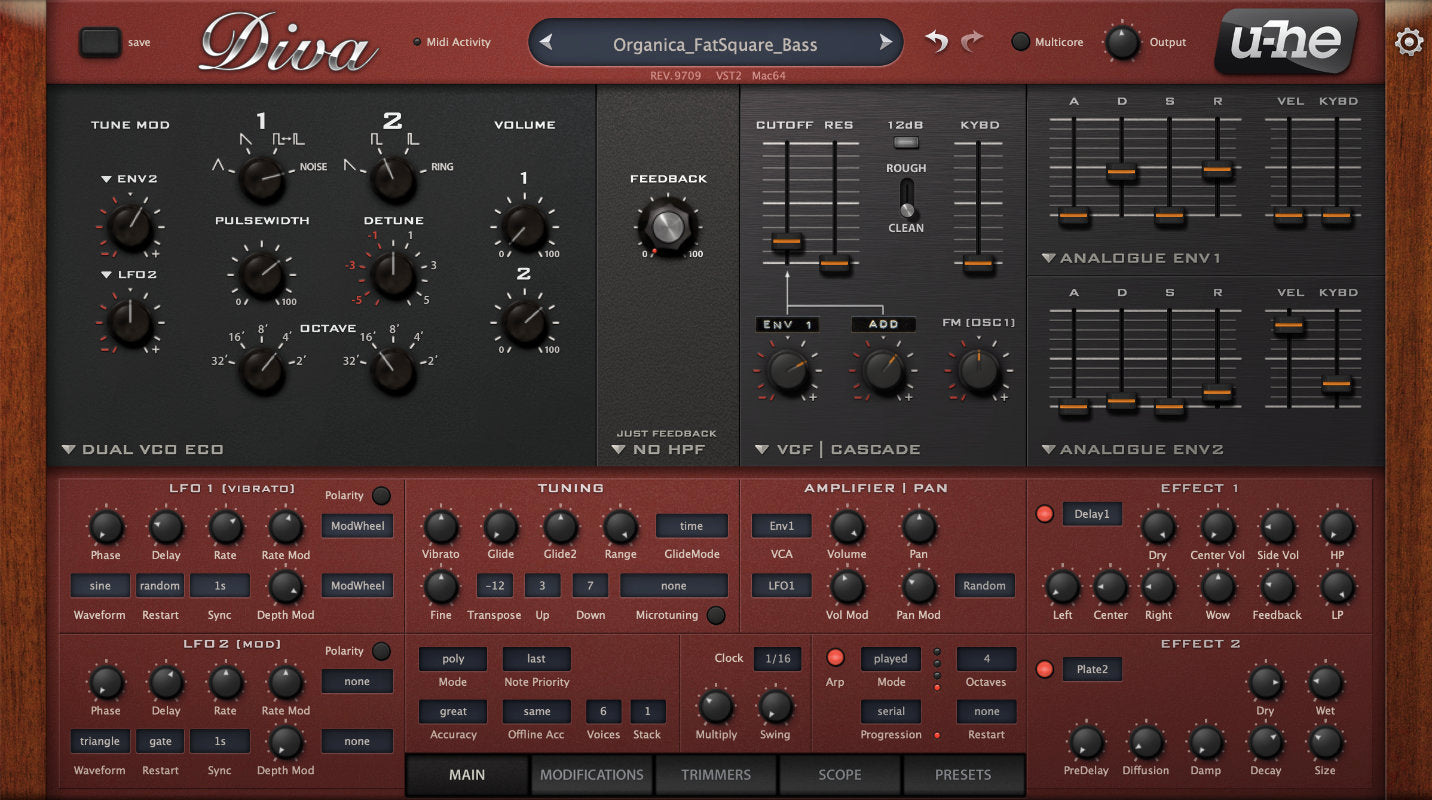1432x800 pixels.
Task: Toggle LFO 1 Polarity button
Action: tap(381, 495)
